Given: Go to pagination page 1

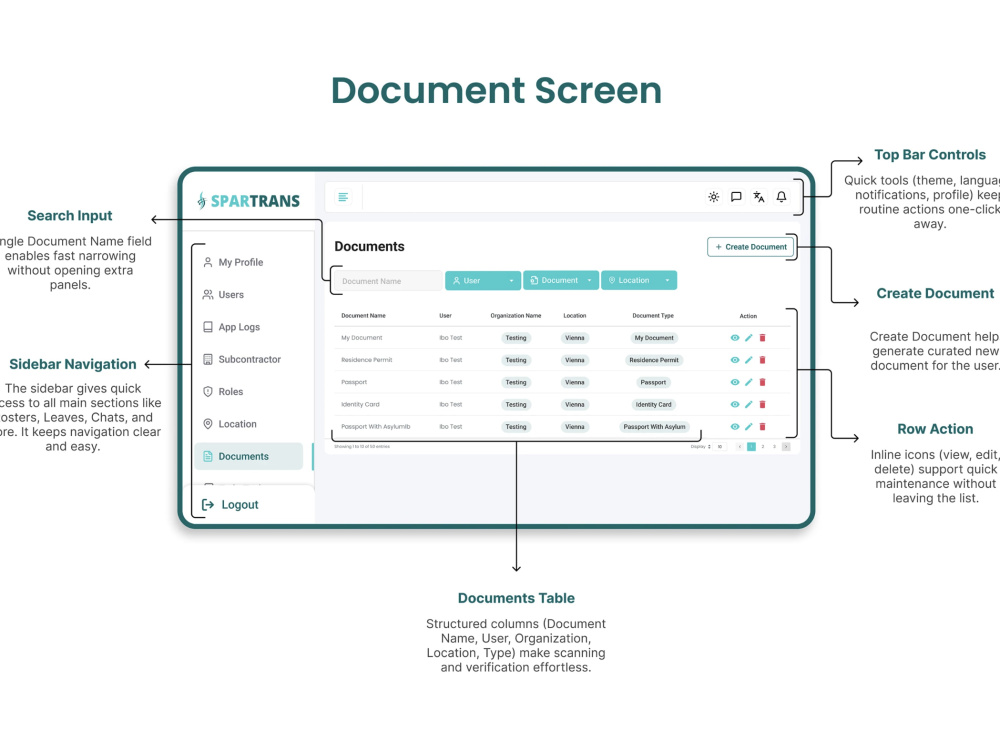Looking at the screenshot, I should coord(751,446).
